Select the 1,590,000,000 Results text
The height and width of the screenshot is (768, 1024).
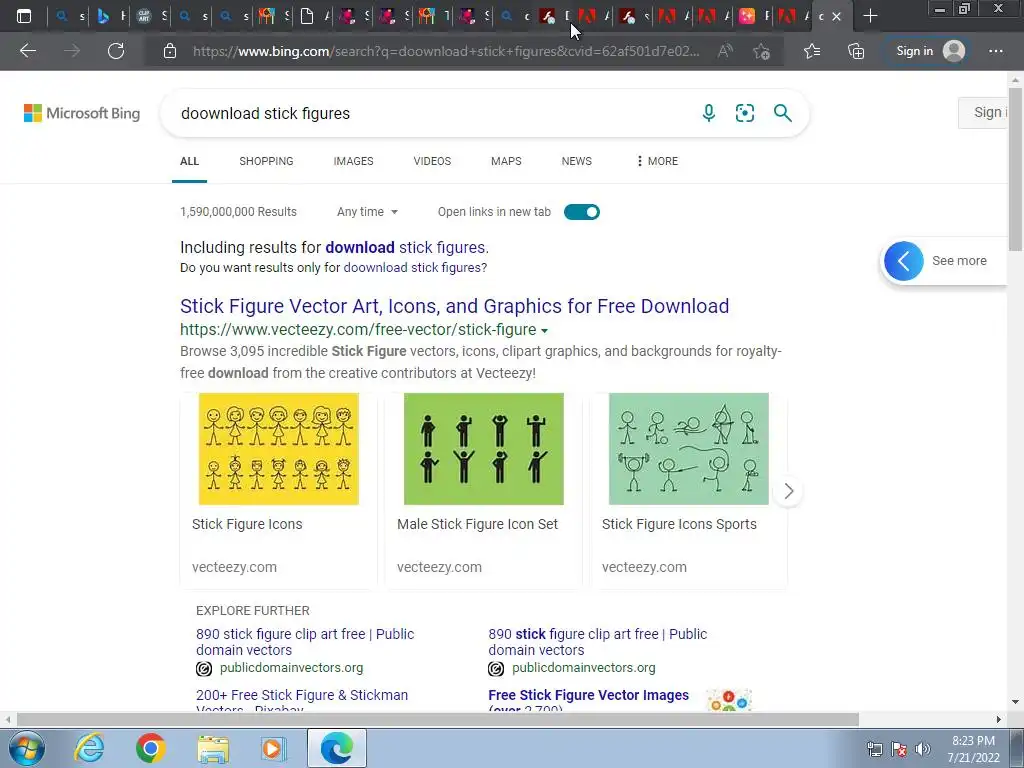click(x=238, y=212)
